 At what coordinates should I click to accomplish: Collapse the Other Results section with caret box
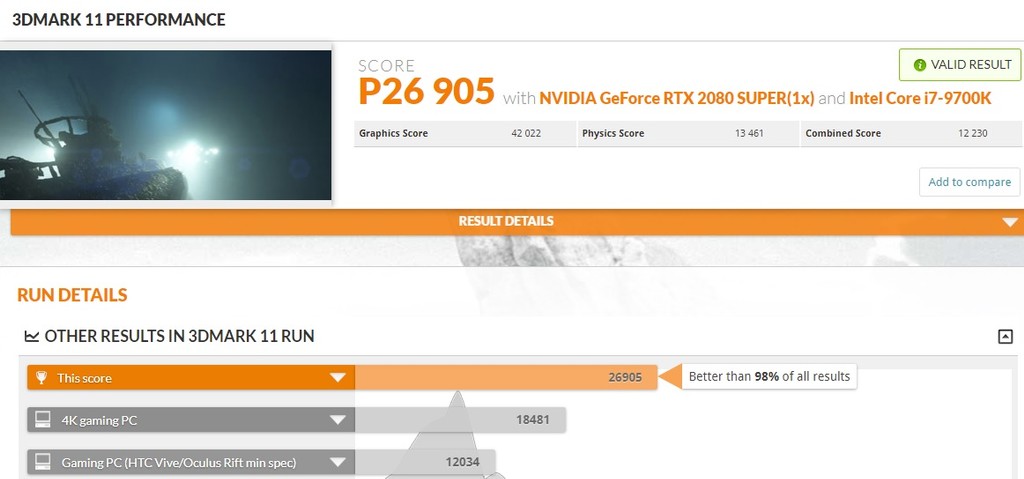(x=1005, y=337)
